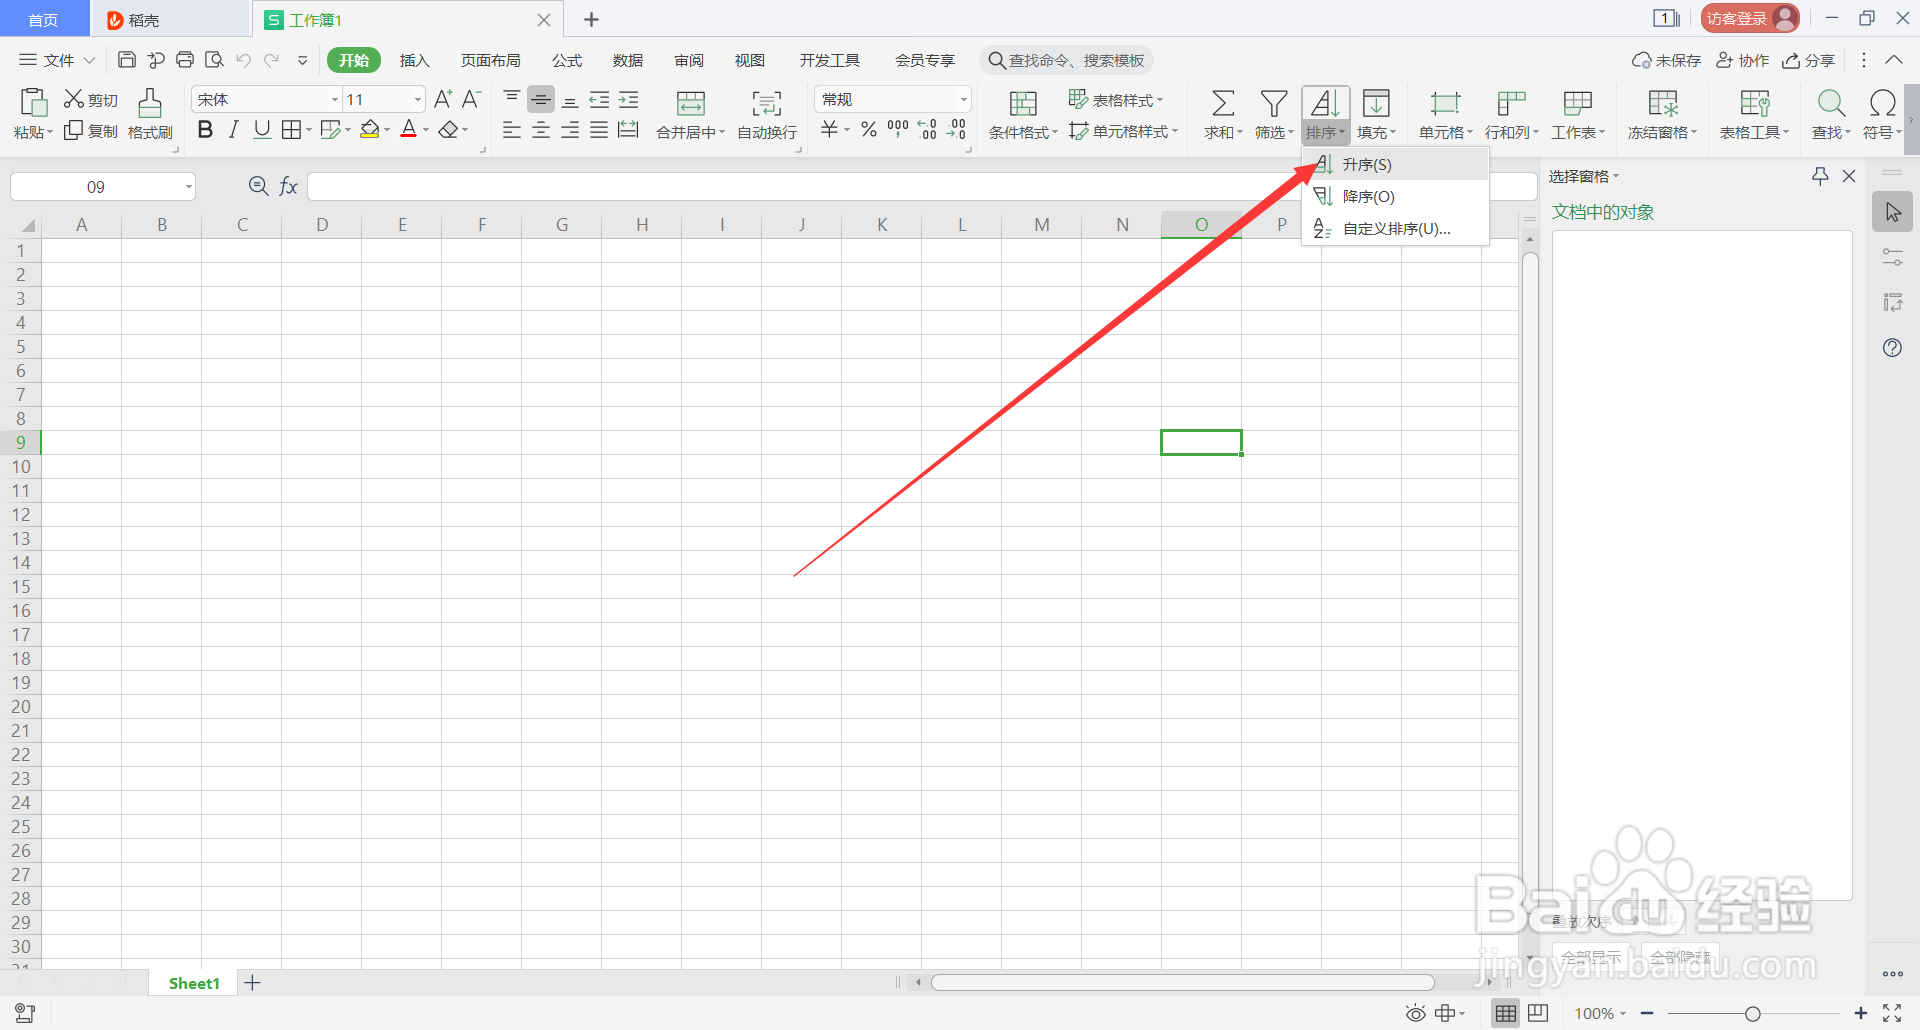Open the font name dropdown

(333, 98)
